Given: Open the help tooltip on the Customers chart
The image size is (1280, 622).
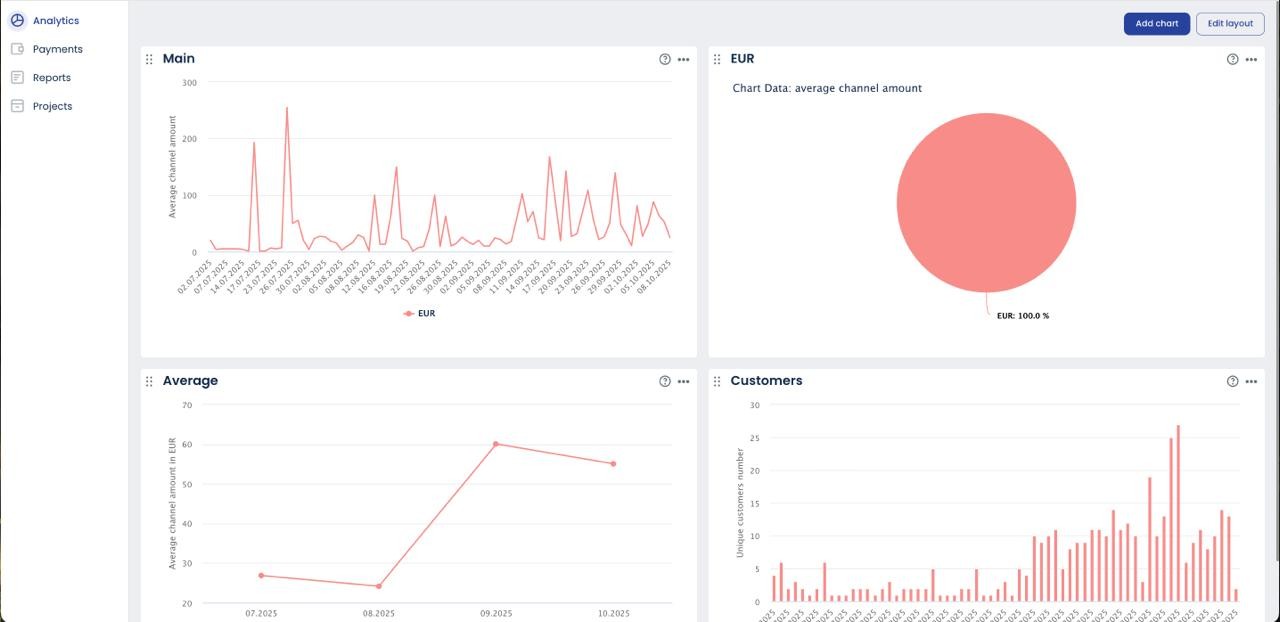Looking at the screenshot, I should click(1232, 381).
